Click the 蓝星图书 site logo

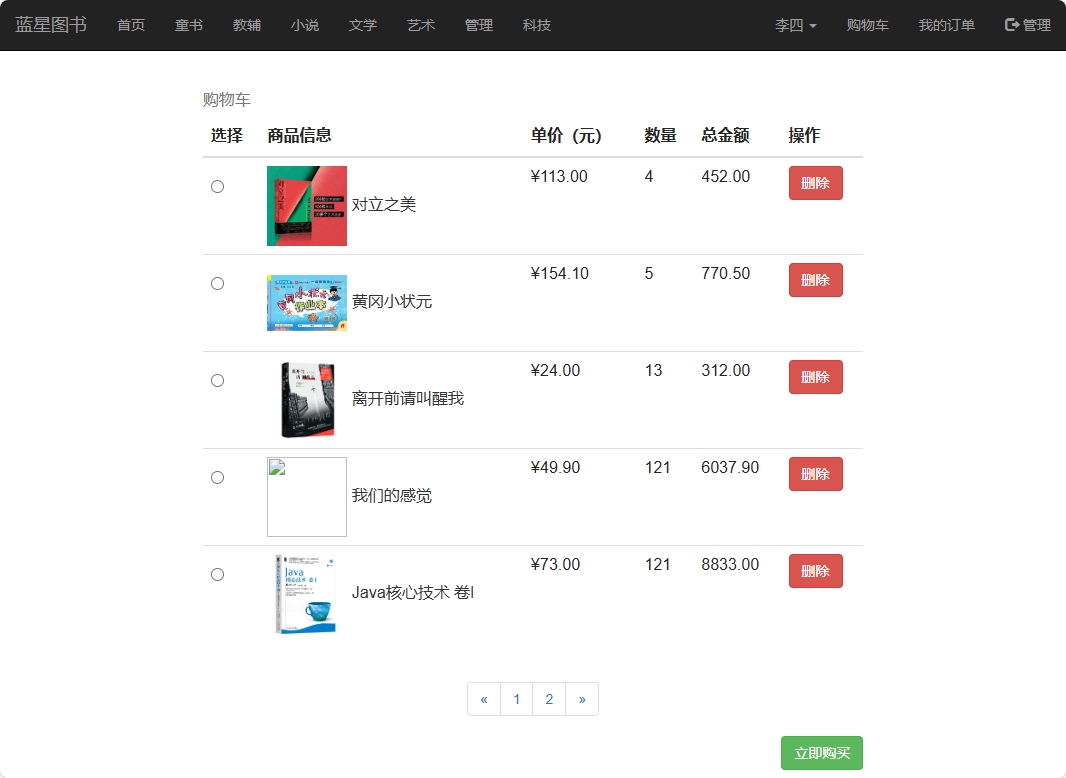51,25
